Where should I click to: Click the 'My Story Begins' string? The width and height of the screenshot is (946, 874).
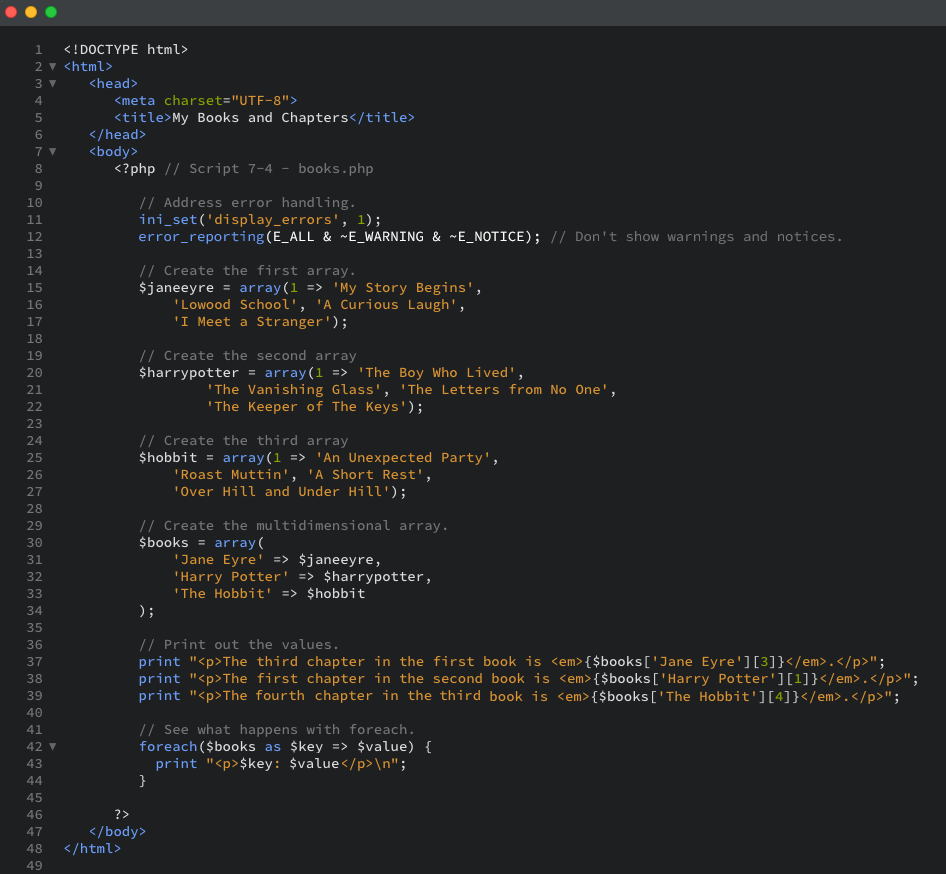point(403,288)
